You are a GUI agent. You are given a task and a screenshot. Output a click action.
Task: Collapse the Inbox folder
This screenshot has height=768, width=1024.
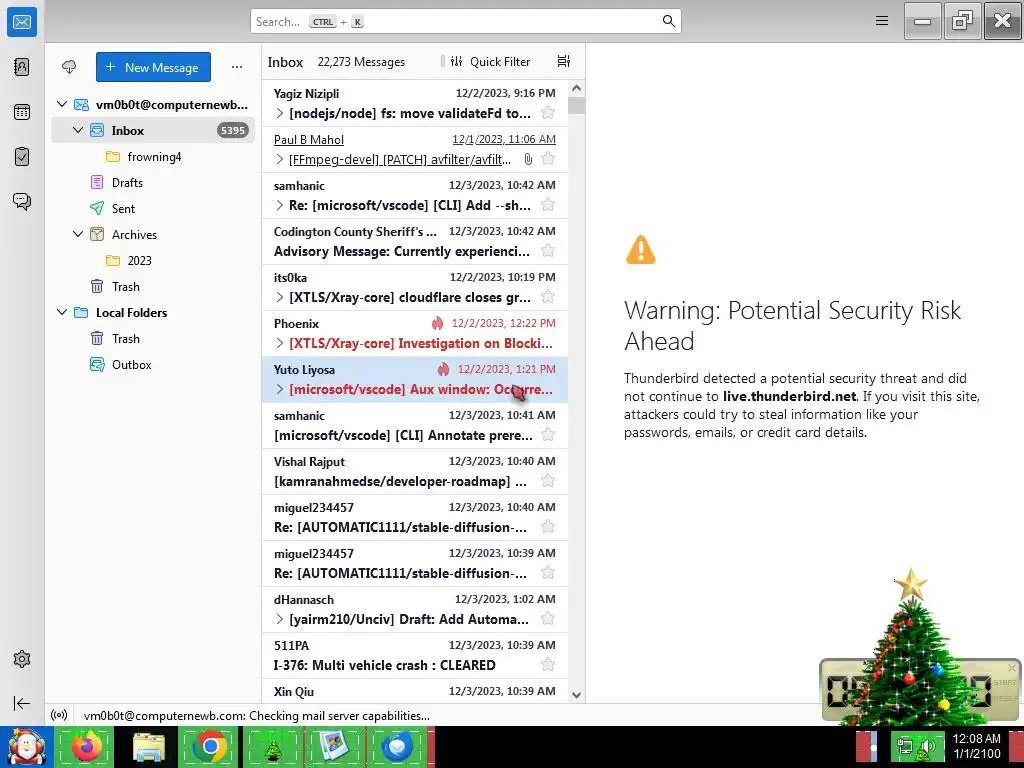[x=78, y=130]
